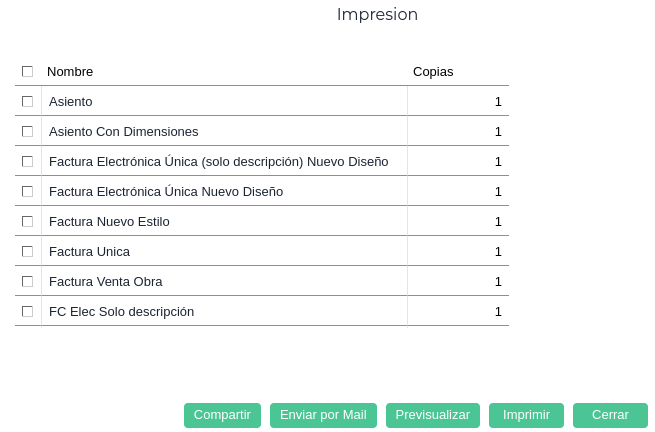The width and height of the screenshot is (655, 432).
Task: Click the Compartir button
Action: point(222,415)
